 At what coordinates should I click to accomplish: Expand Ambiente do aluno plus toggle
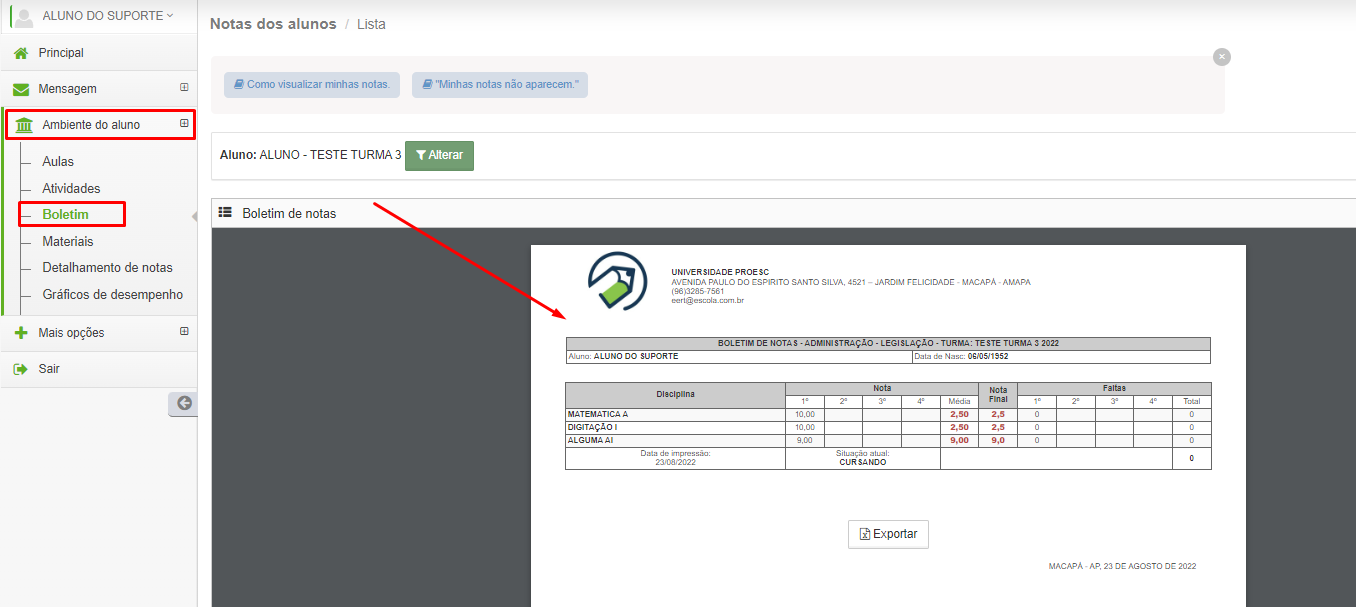184,123
